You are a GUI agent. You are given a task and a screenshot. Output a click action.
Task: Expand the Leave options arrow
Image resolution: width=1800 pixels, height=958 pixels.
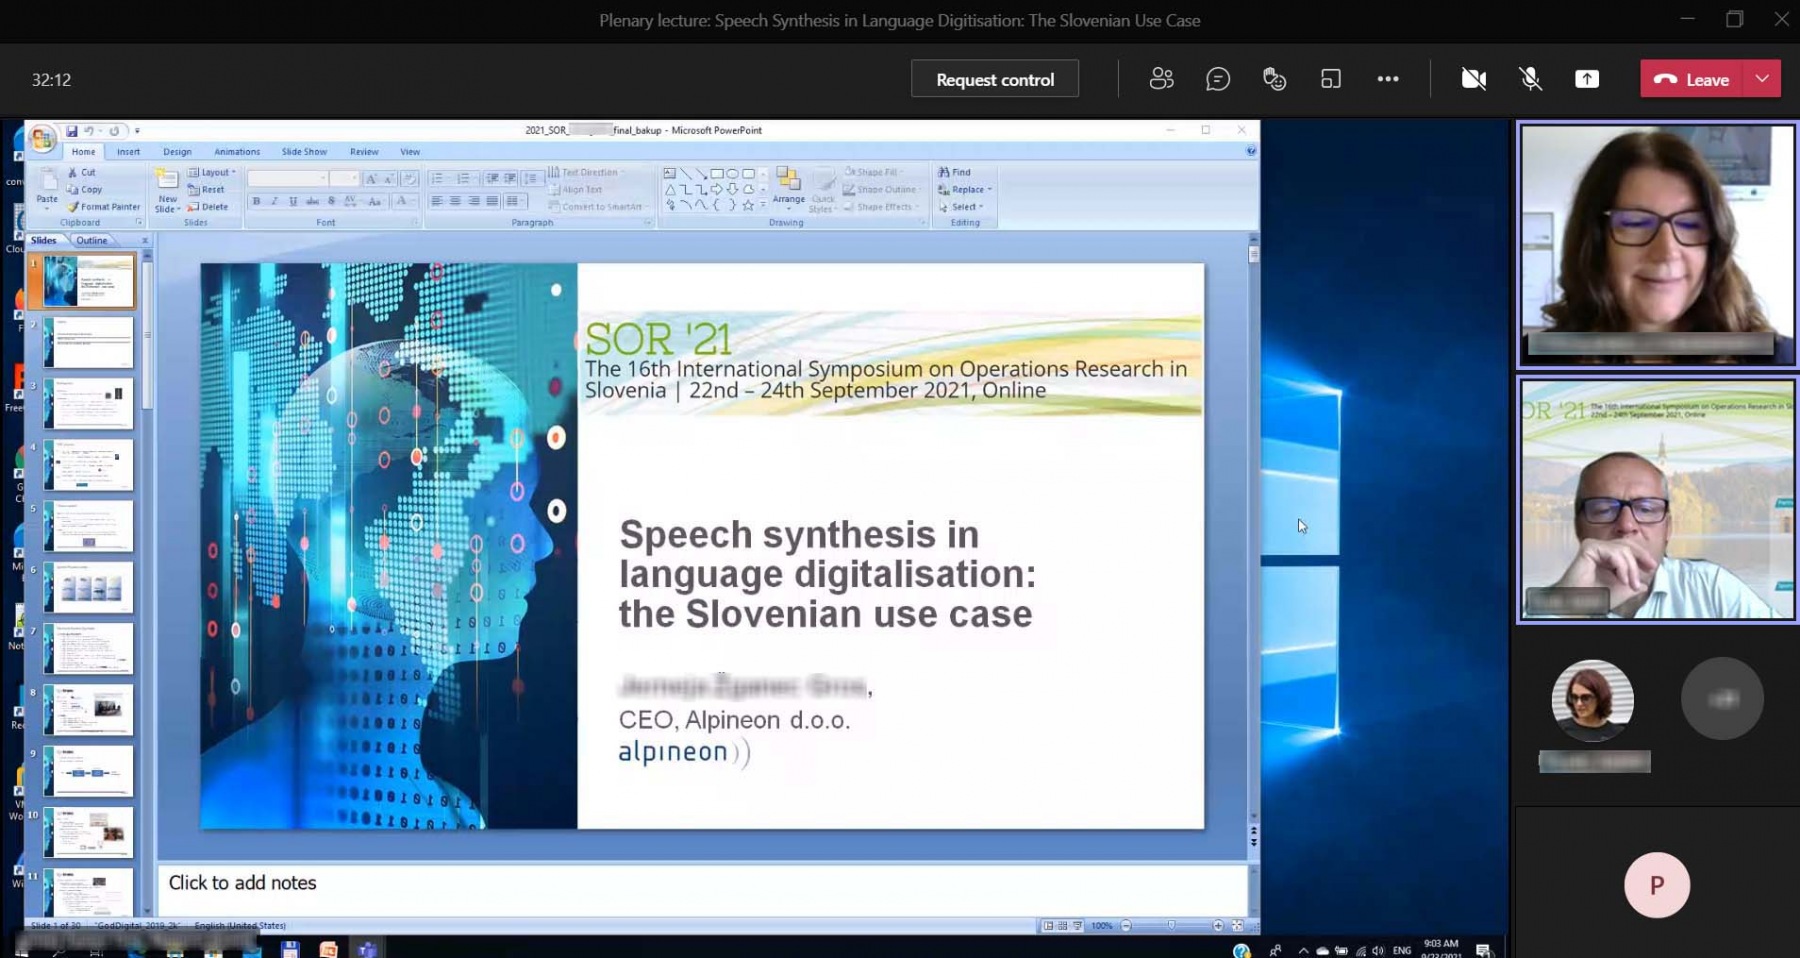click(x=1762, y=79)
